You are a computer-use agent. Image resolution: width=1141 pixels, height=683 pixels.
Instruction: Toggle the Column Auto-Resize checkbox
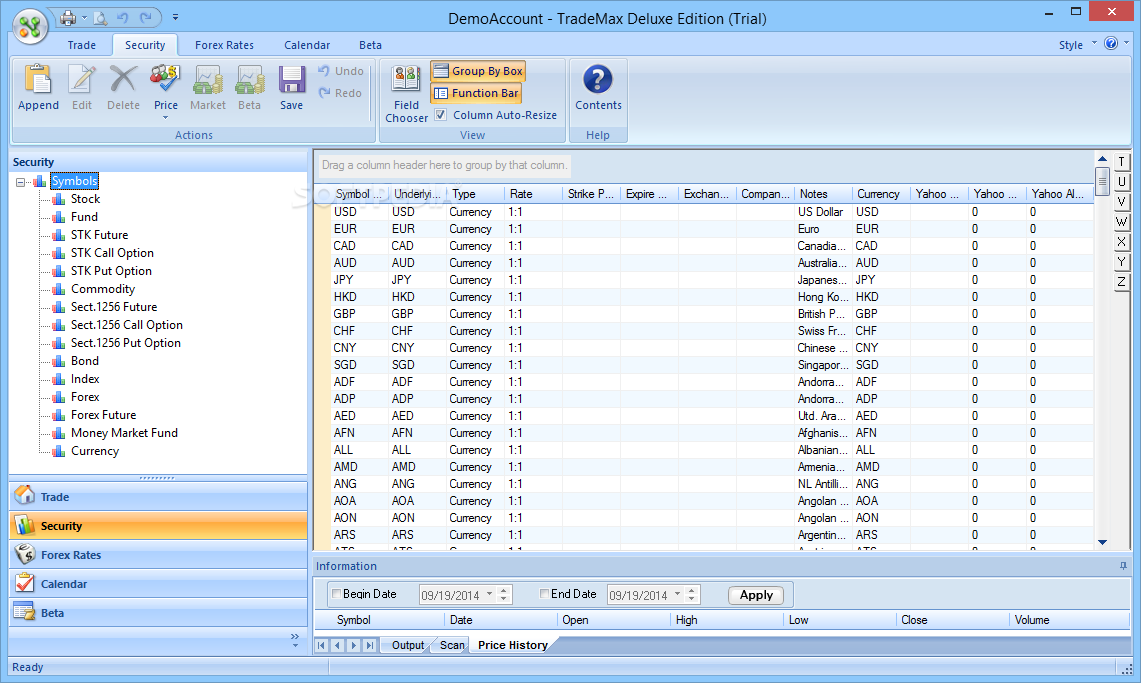point(440,115)
